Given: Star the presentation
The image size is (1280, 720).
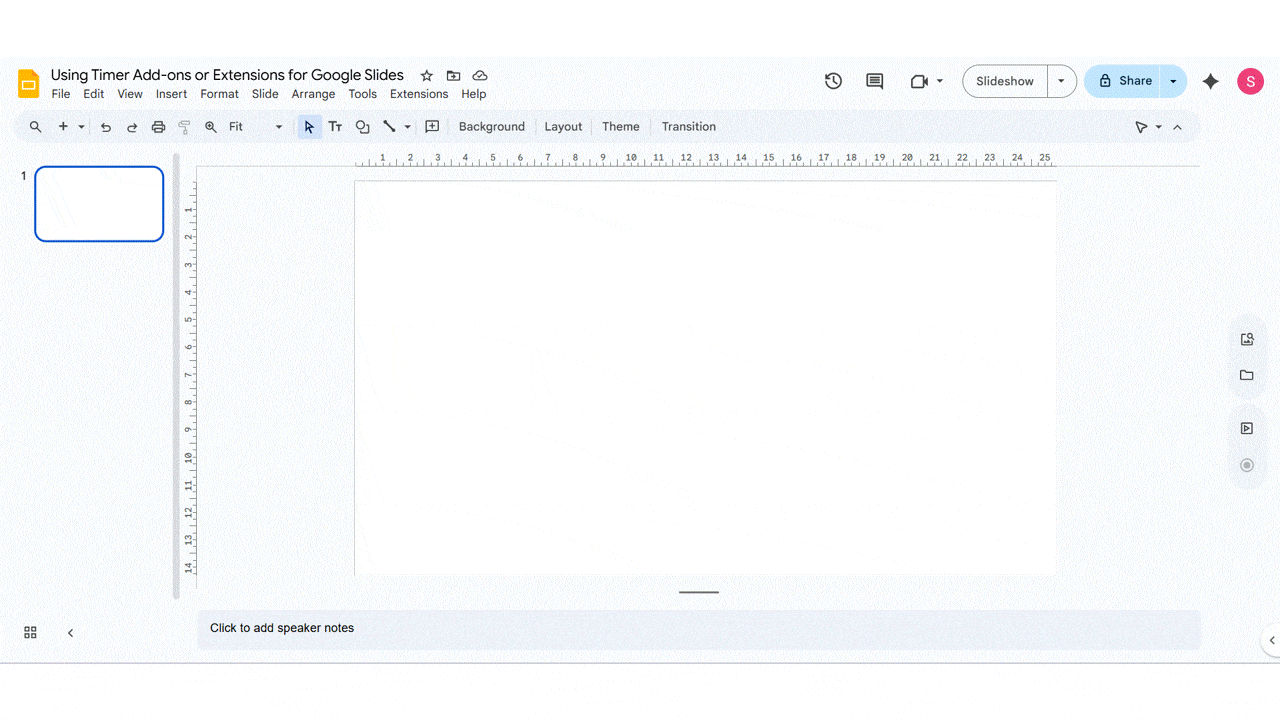Looking at the screenshot, I should pyautogui.click(x=426, y=75).
